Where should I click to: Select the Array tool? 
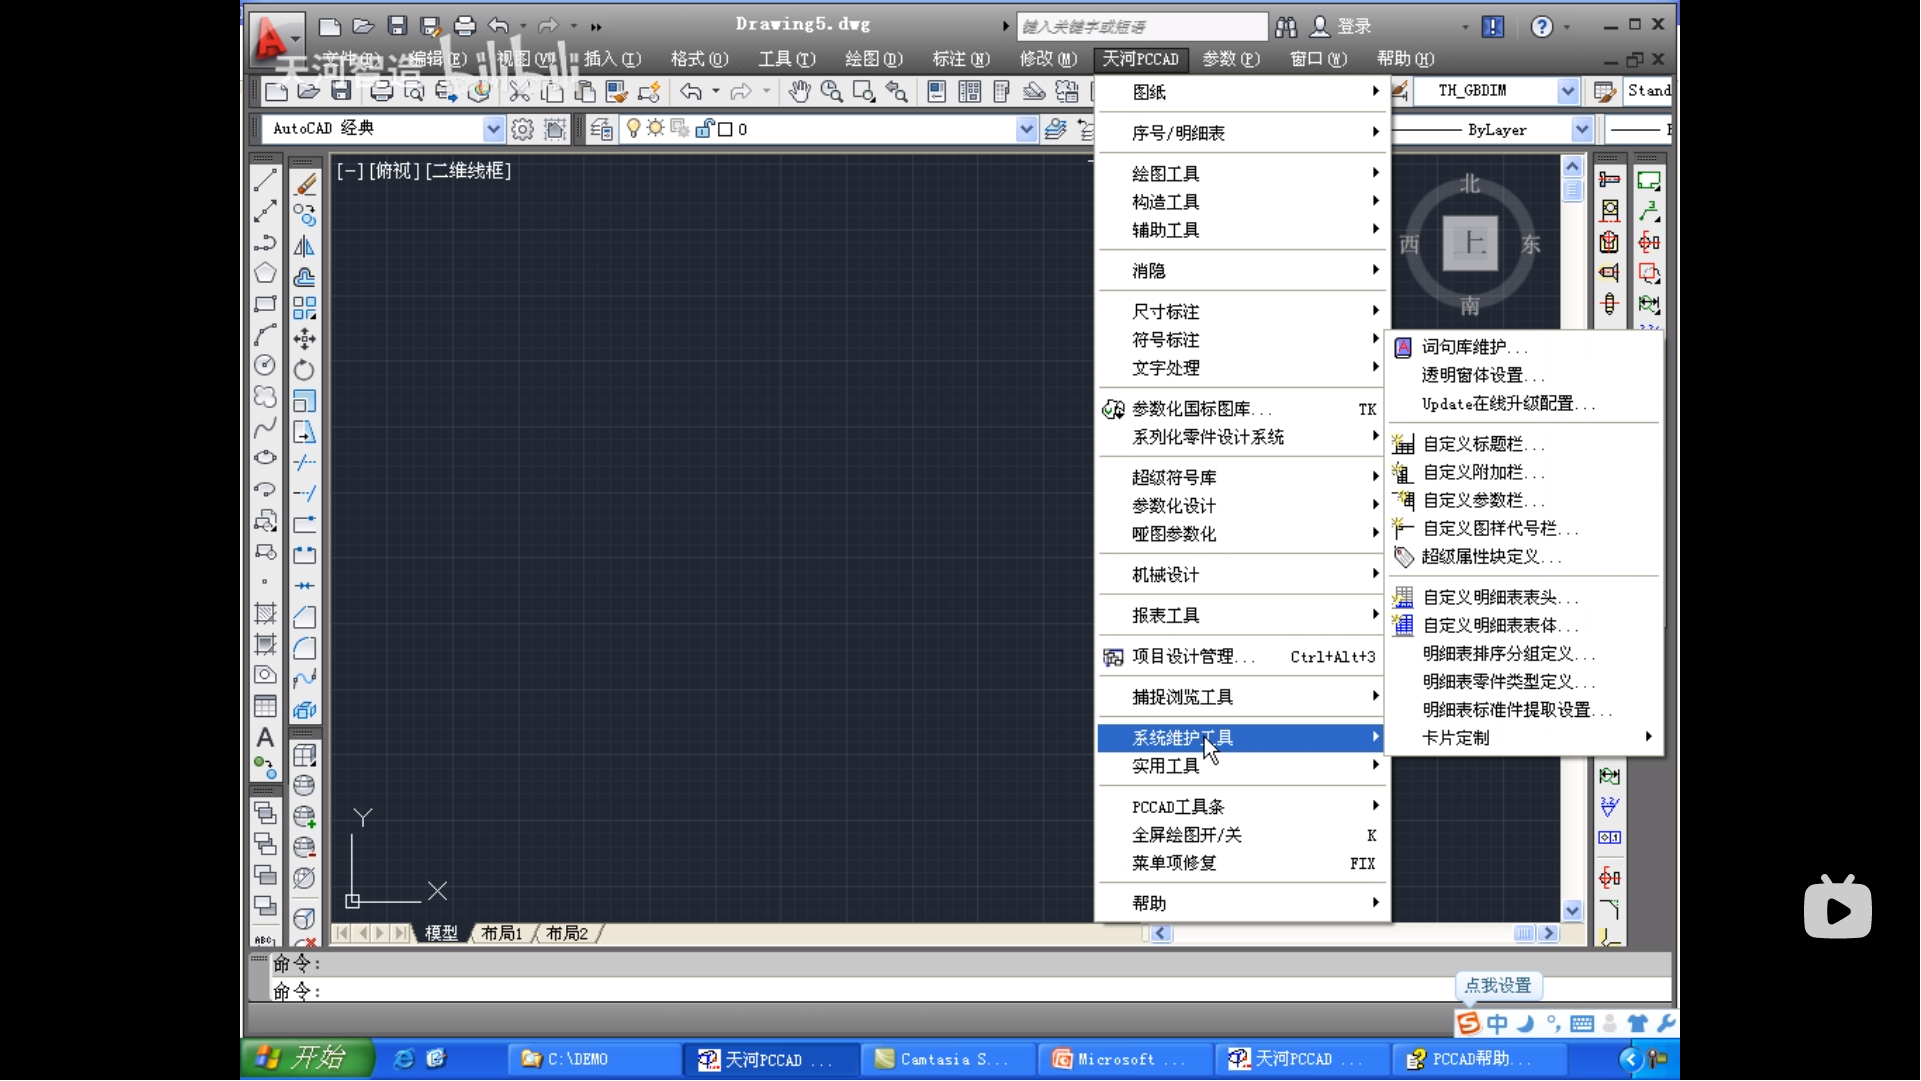click(305, 308)
